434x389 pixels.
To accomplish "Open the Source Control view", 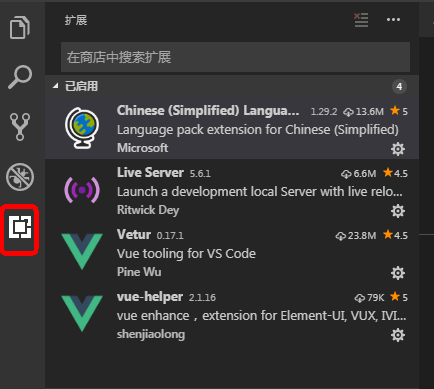I will pyautogui.click(x=20, y=127).
